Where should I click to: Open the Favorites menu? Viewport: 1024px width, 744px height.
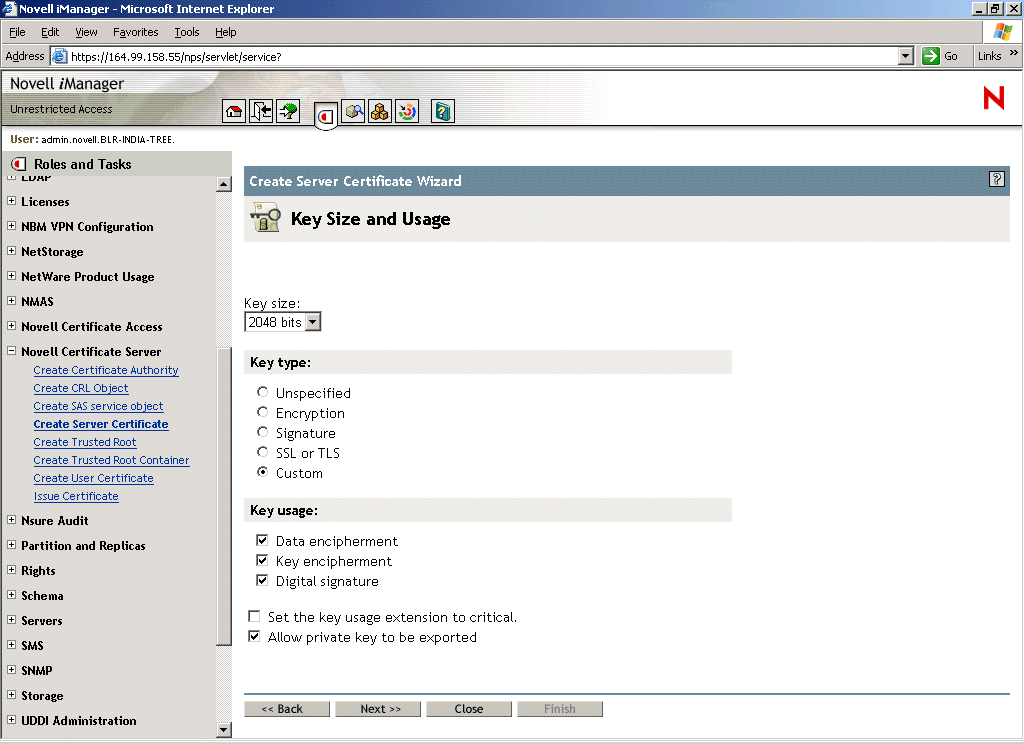pyautogui.click(x=135, y=32)
